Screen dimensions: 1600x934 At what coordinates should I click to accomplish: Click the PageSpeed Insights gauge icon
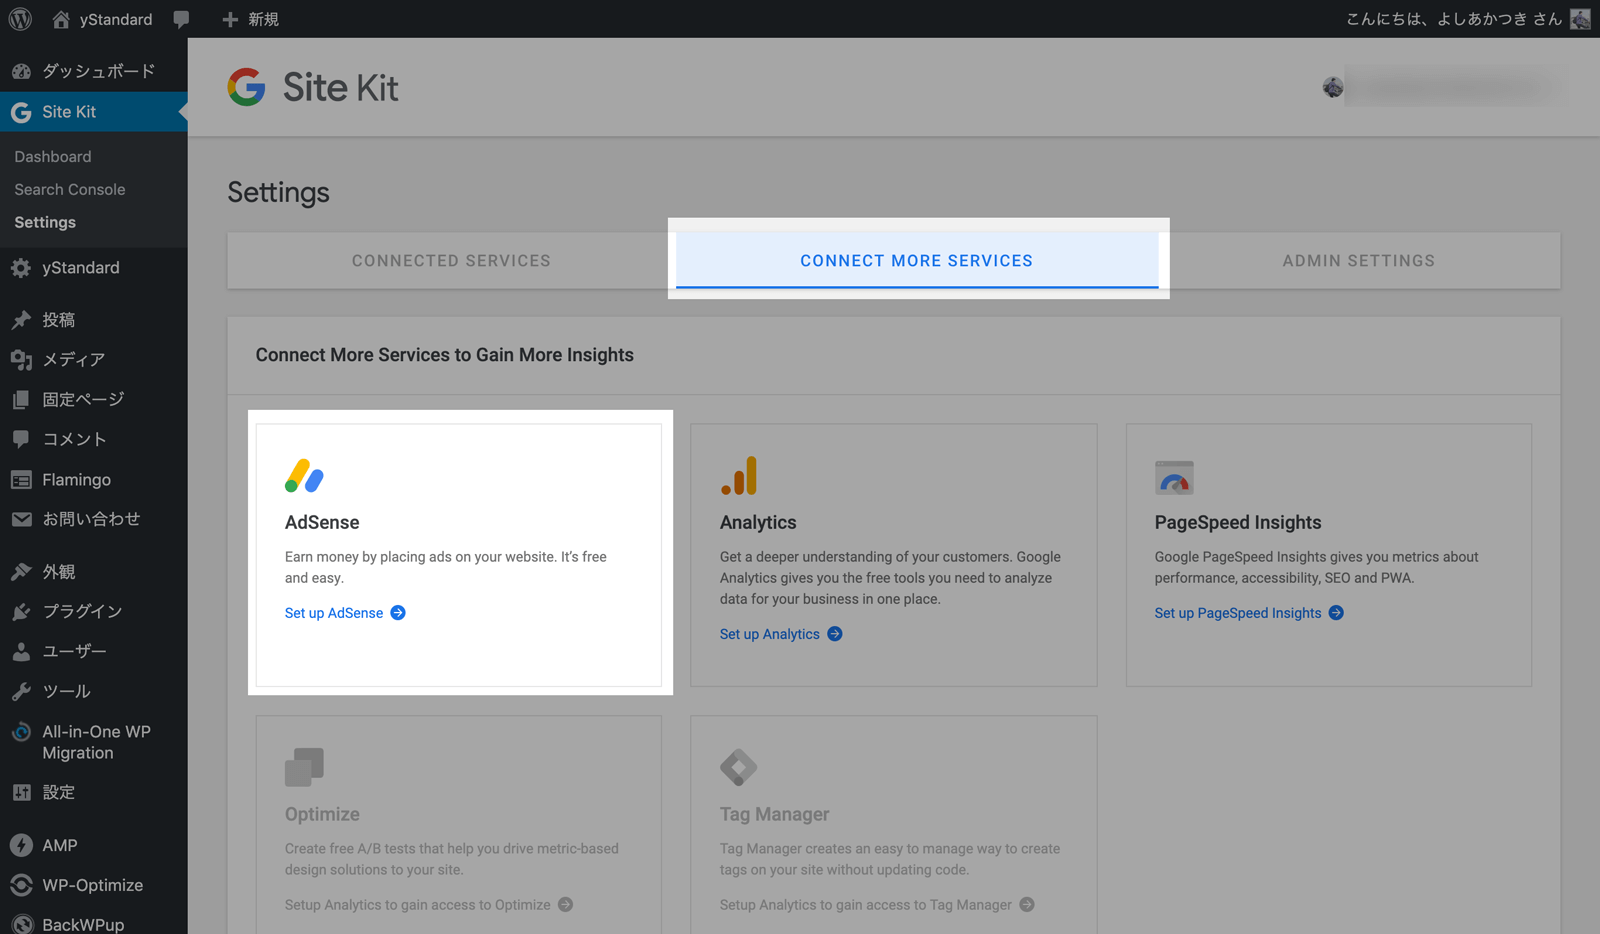click(1174, 477)
